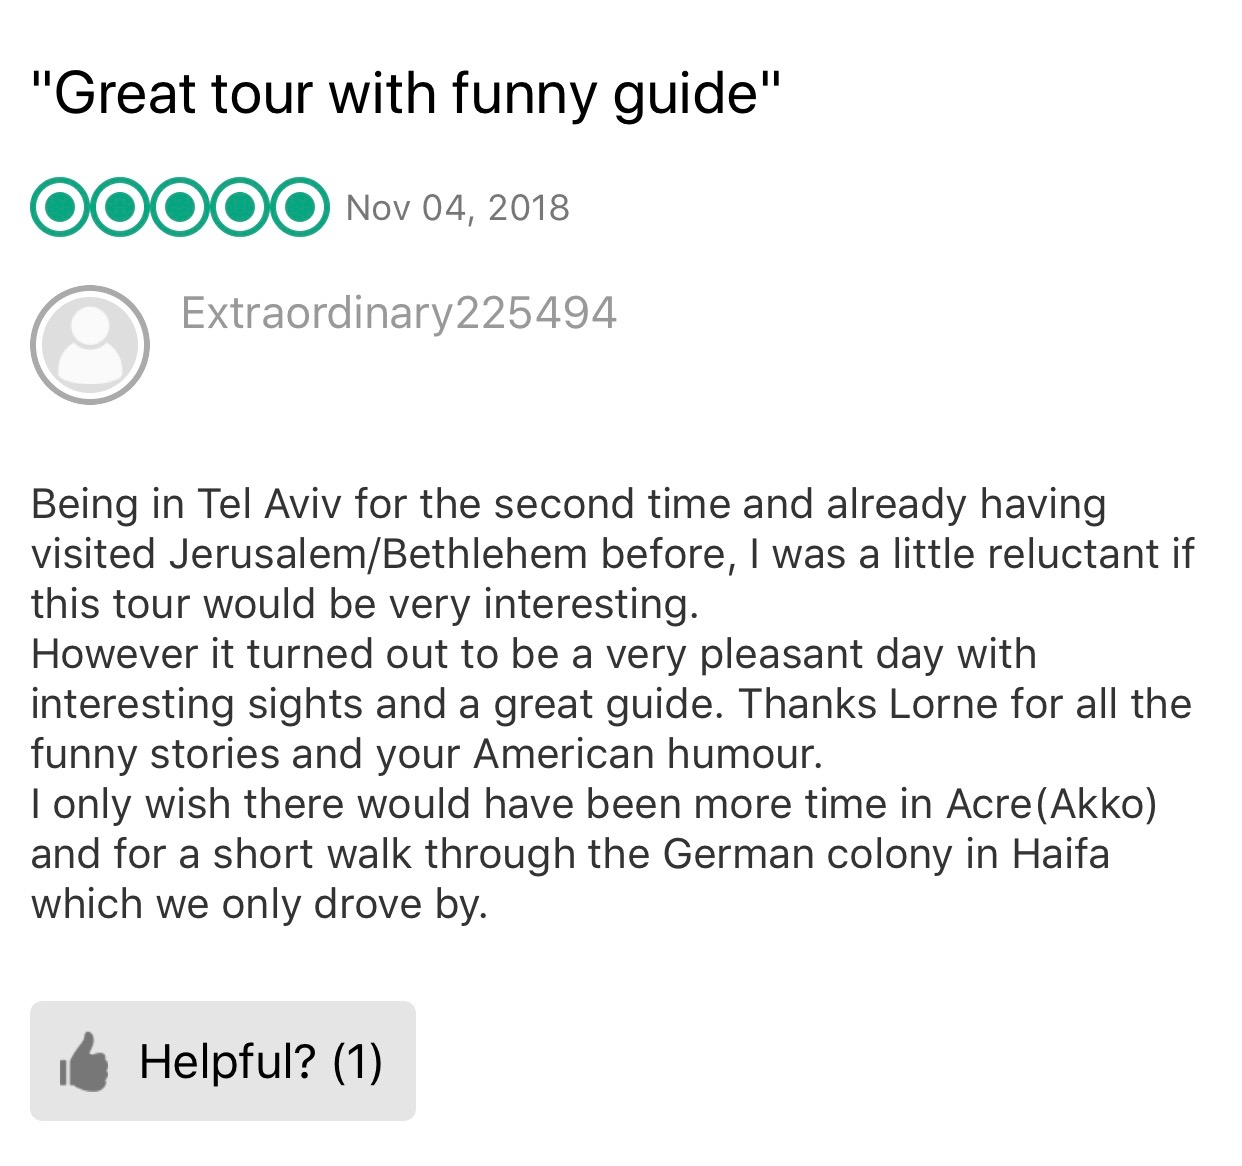
Task: Click the second green rating bubble
Action: click(120, 208)
